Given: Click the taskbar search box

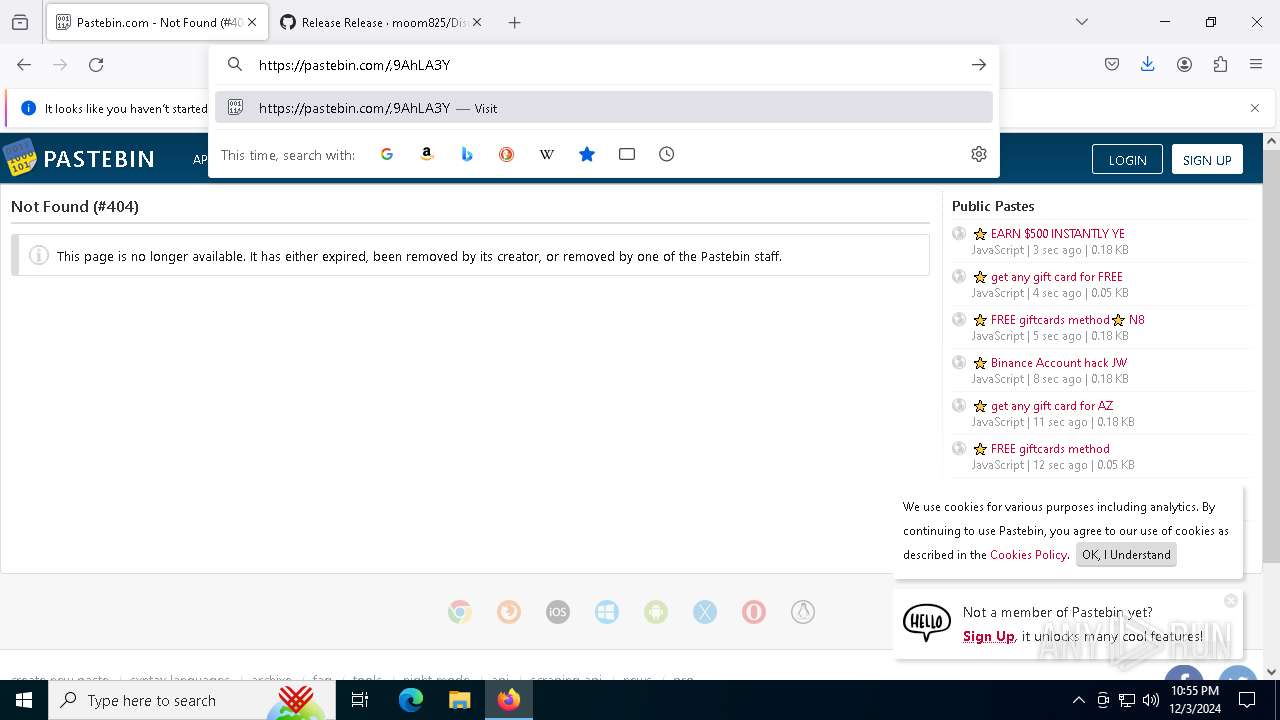Looking at the screenshot, I should 192,700.
